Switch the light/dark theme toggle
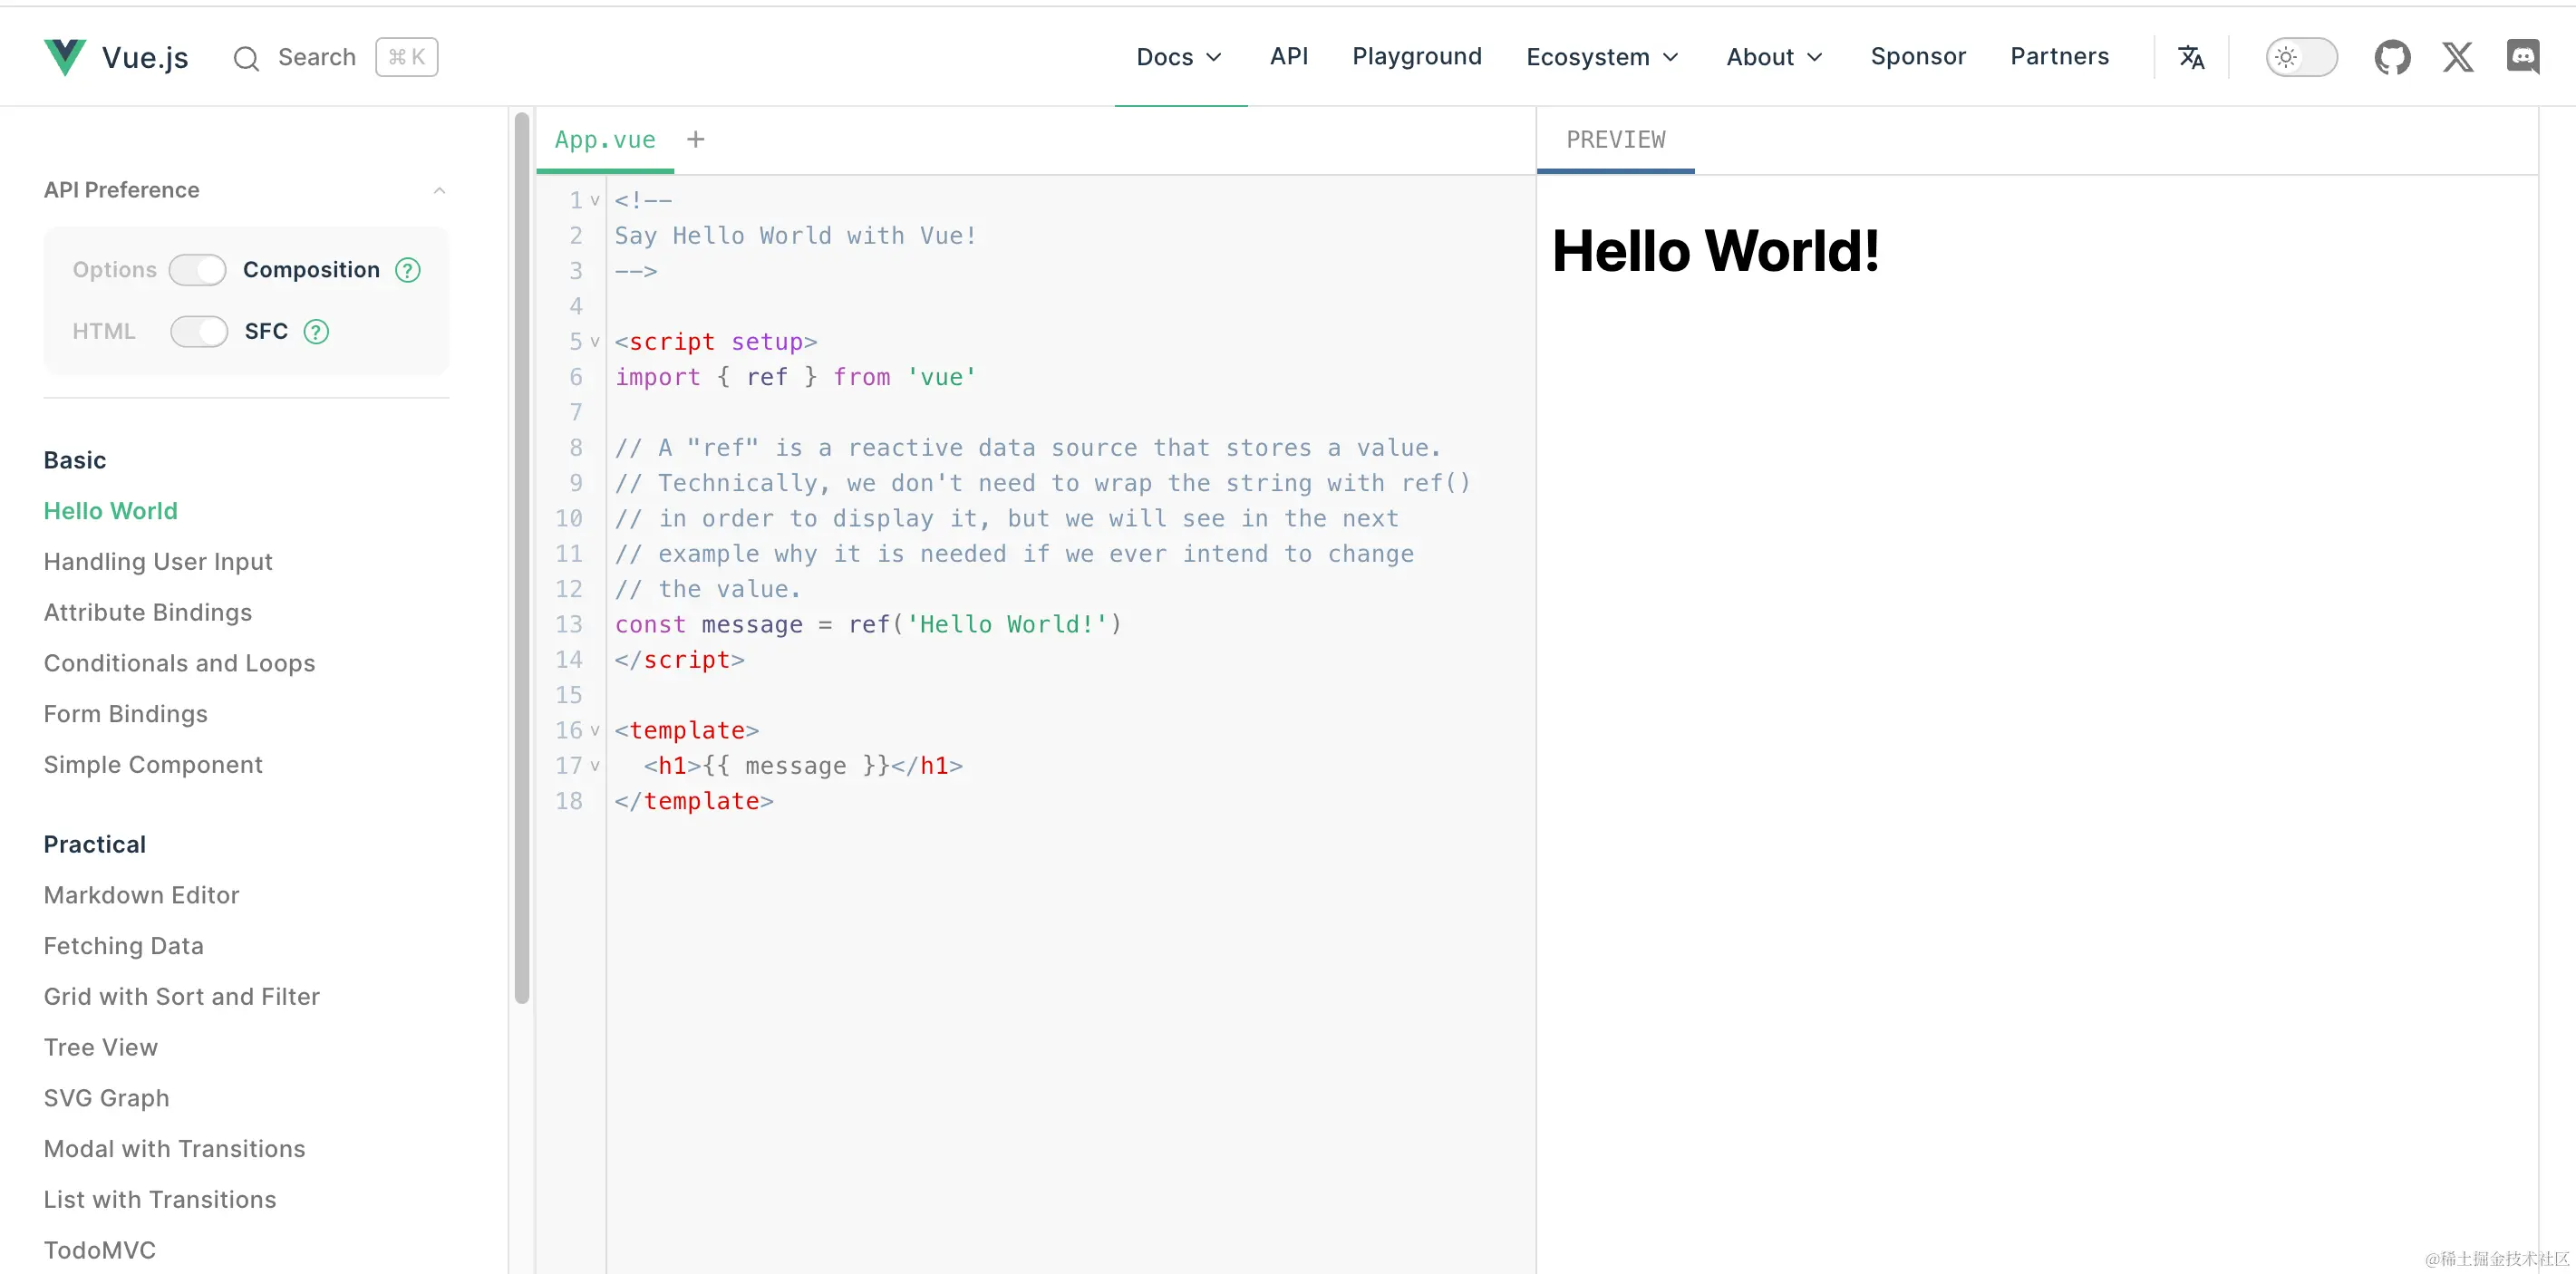Screen dimensions: 2576x1274 (x=2301, y=57)
